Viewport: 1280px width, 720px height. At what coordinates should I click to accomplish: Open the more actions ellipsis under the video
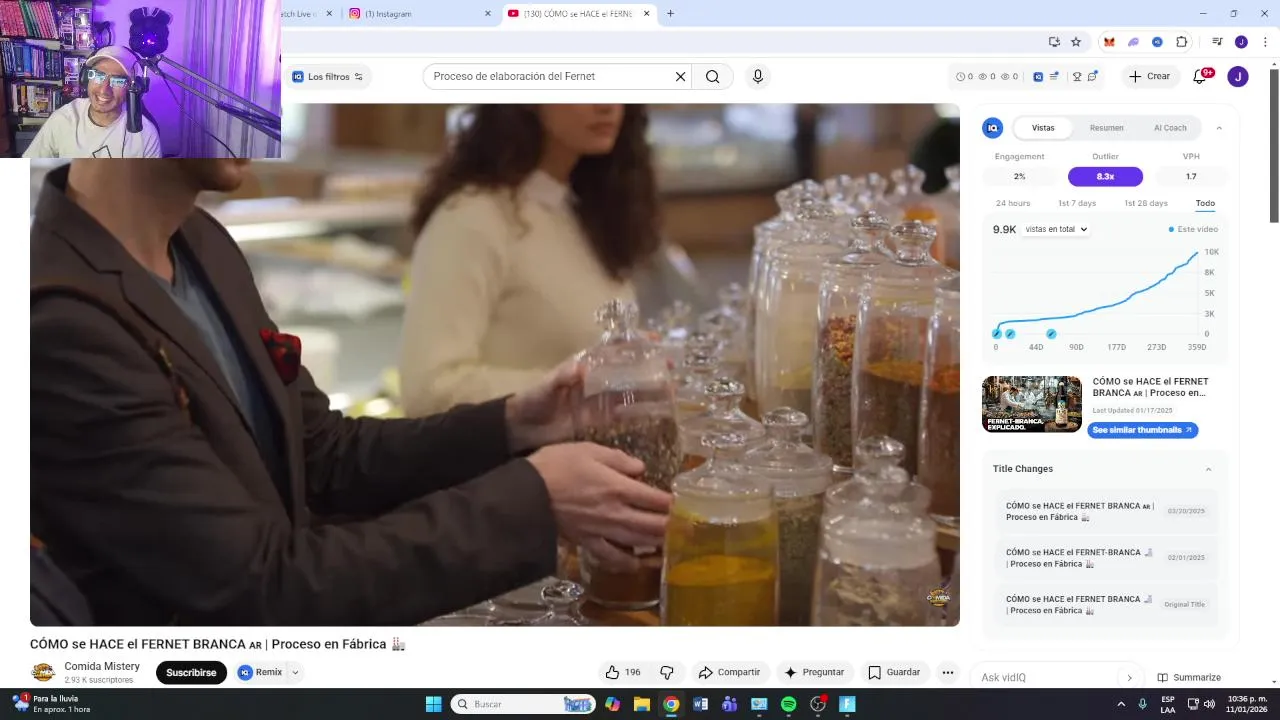tap(947, 673)
